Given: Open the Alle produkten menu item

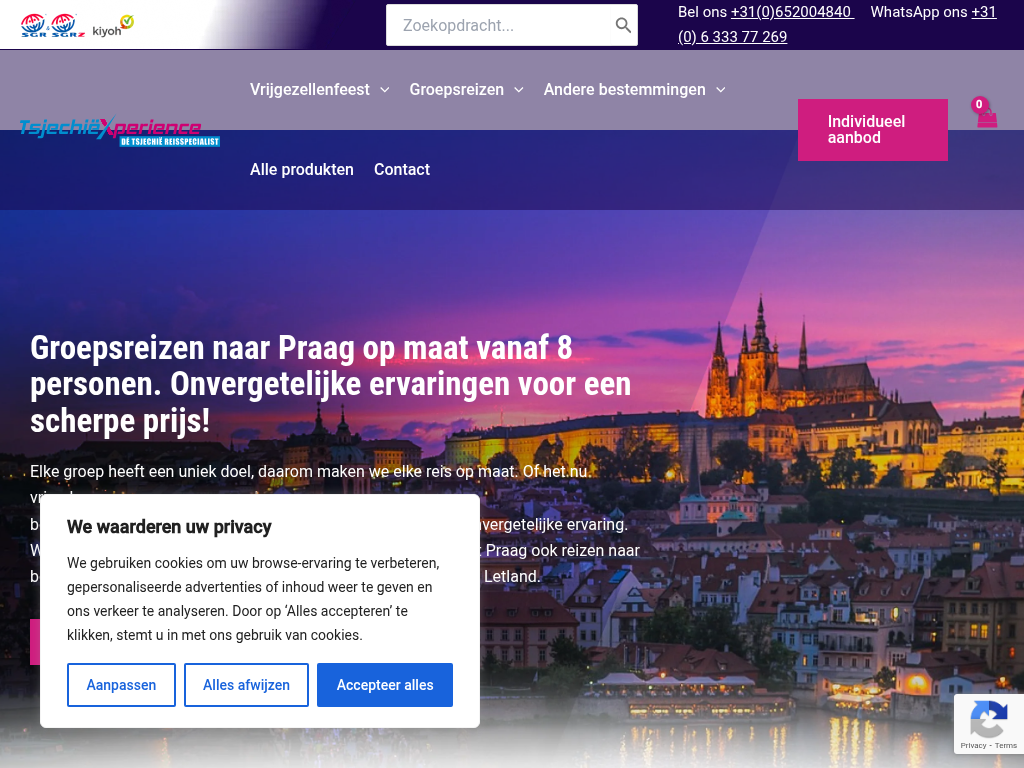Looking at the screenshot, I should [301, 169].
